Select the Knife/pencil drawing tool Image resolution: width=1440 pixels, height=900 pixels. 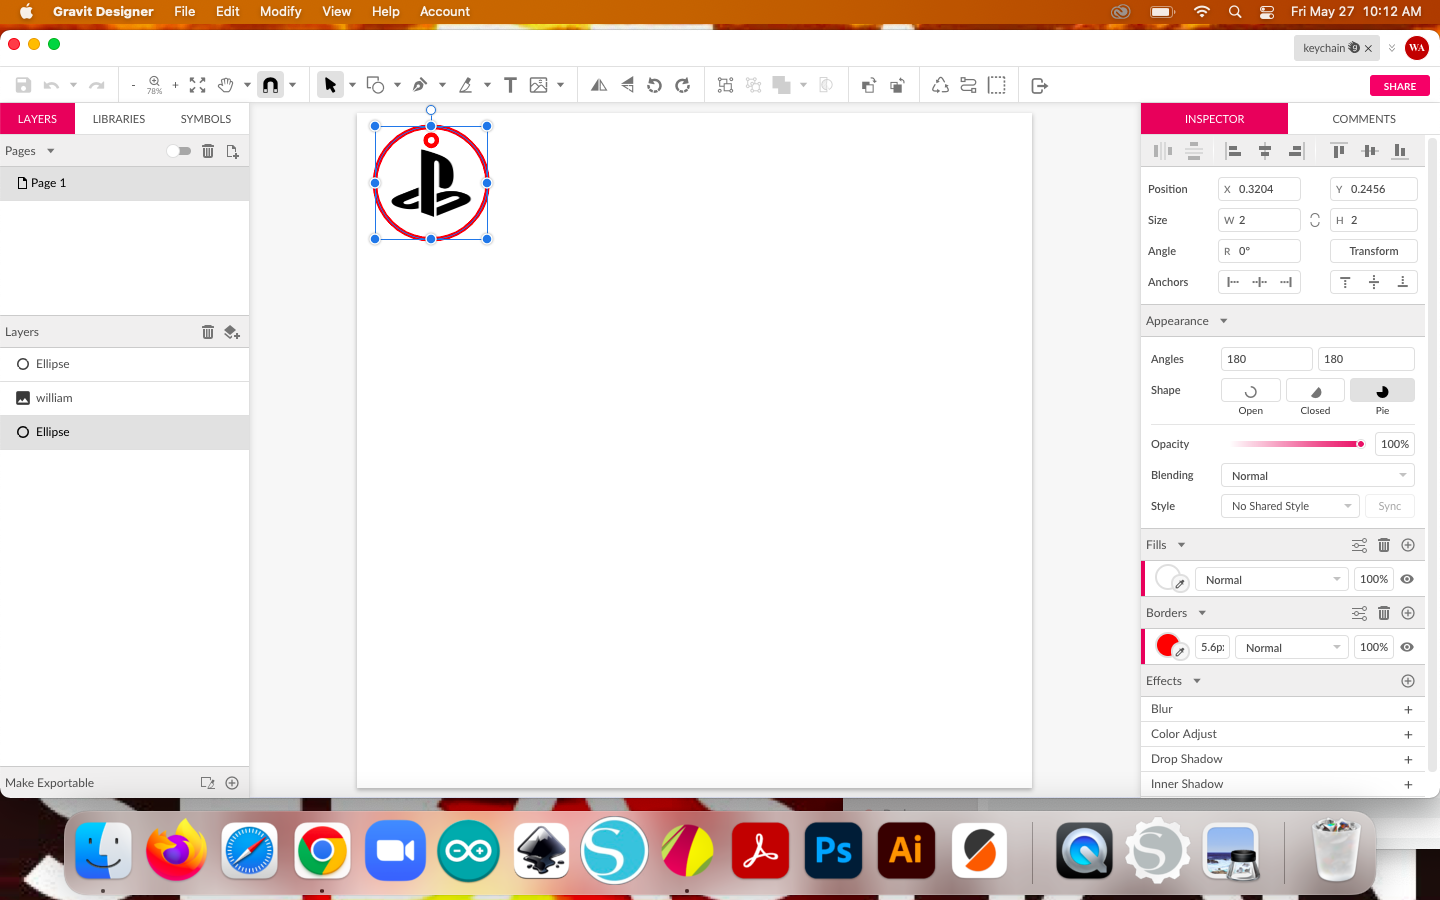[466, 85]
